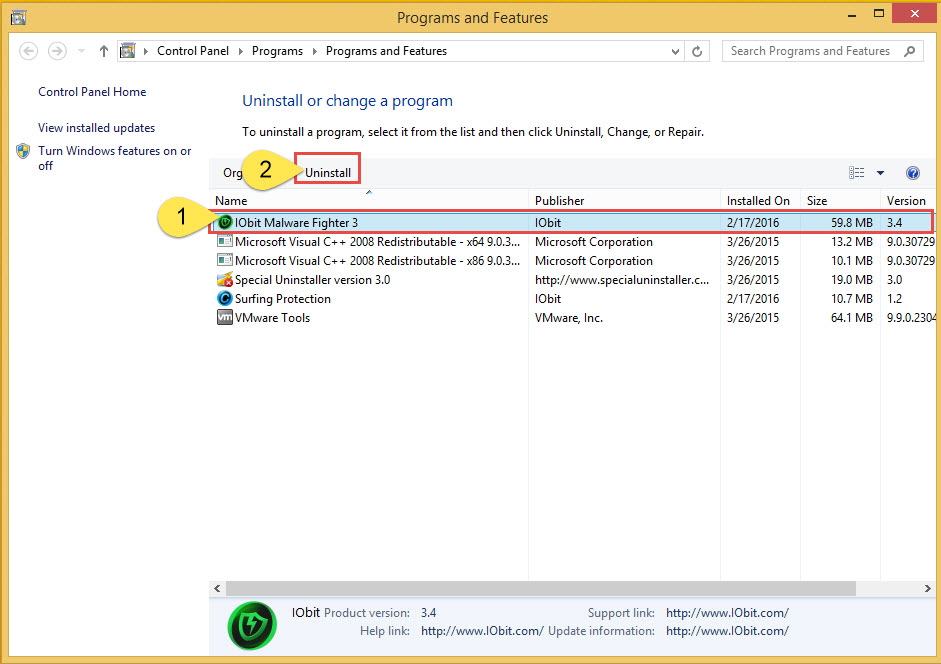
Task: Click VMware, Inc. publisher cell
Action: pos(569,318)
